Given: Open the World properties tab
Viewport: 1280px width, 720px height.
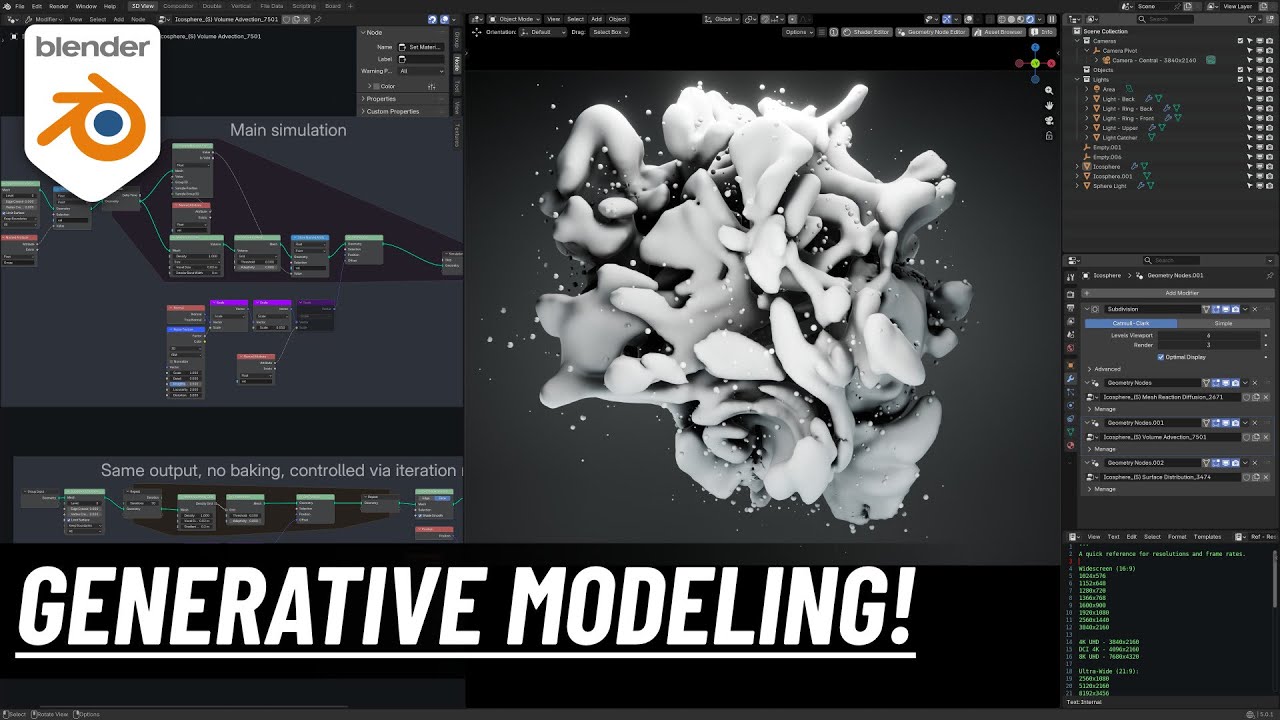Looking at the screenshot, I should point(1070,348).
